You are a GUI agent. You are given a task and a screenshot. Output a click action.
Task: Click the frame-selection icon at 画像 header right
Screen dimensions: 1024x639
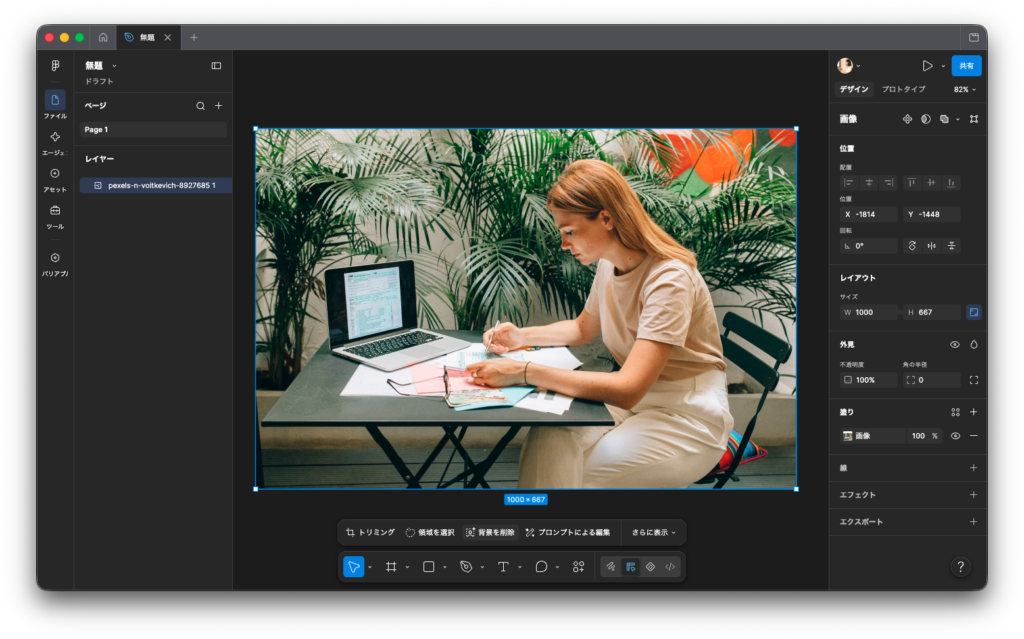974,119
